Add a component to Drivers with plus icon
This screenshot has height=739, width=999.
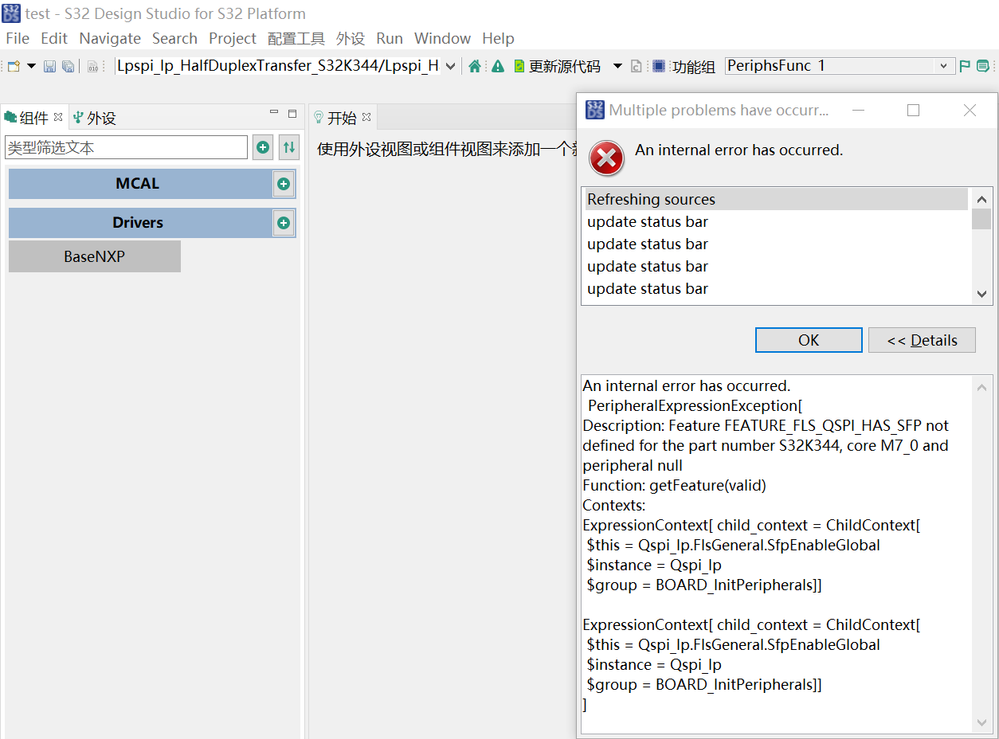pyautogui.click(x=284, y=223)
